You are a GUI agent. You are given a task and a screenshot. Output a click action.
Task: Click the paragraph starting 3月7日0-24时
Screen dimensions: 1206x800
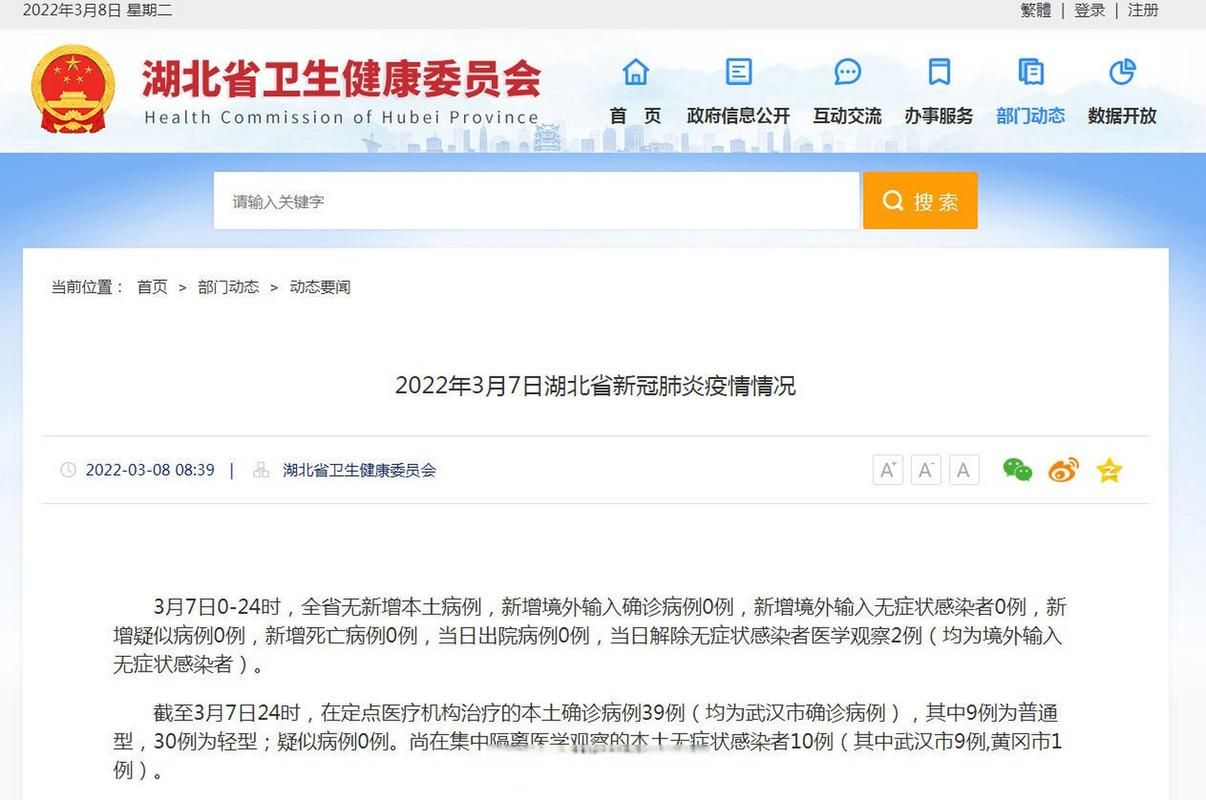[x=590, y=635]
